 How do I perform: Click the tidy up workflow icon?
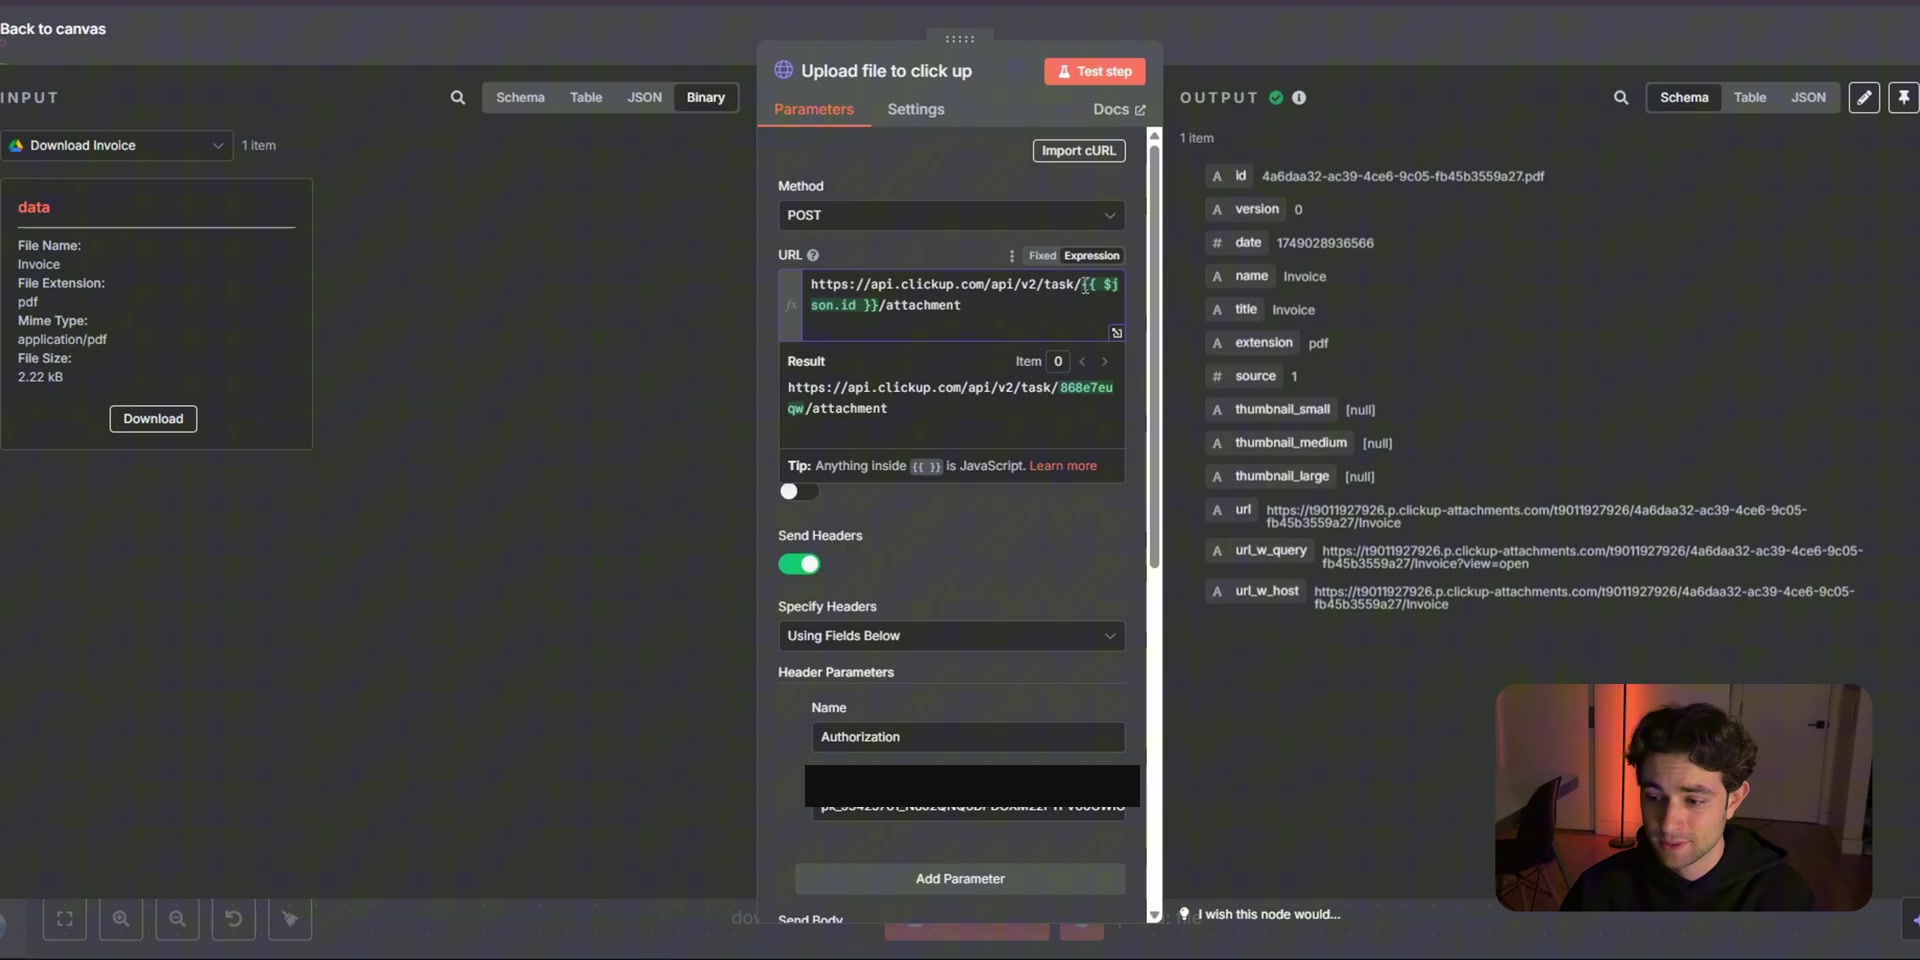point(290,919)
